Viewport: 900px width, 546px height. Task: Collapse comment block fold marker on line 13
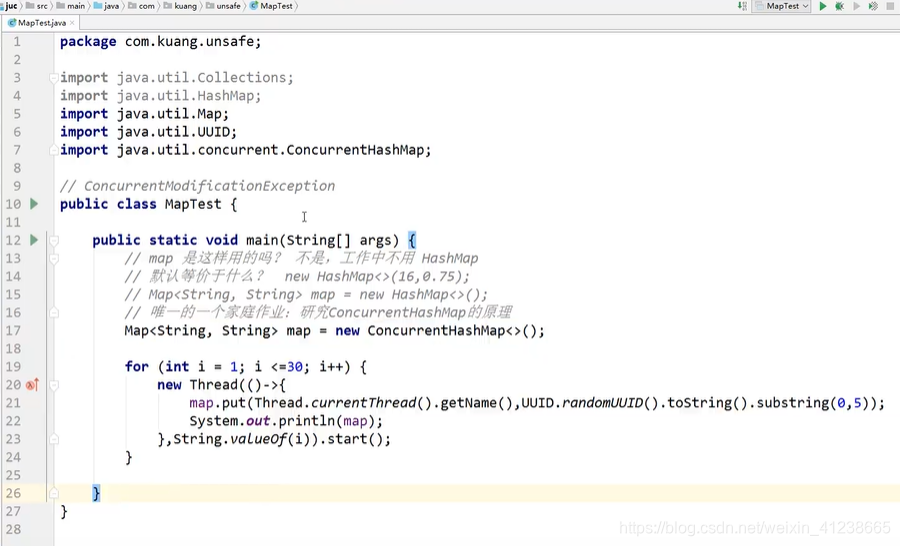(x=53, y=258)
